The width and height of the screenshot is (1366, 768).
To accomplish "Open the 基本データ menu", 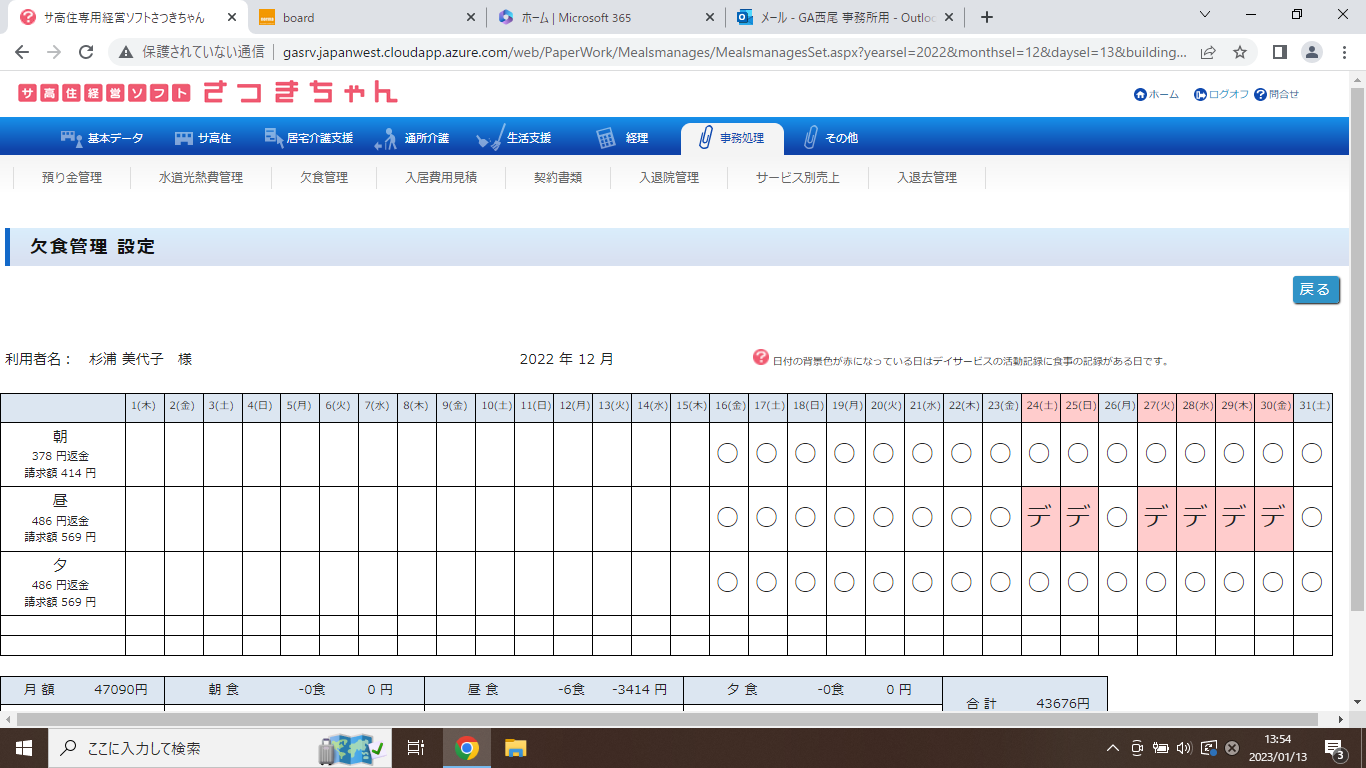I will (x=102, y=138).
